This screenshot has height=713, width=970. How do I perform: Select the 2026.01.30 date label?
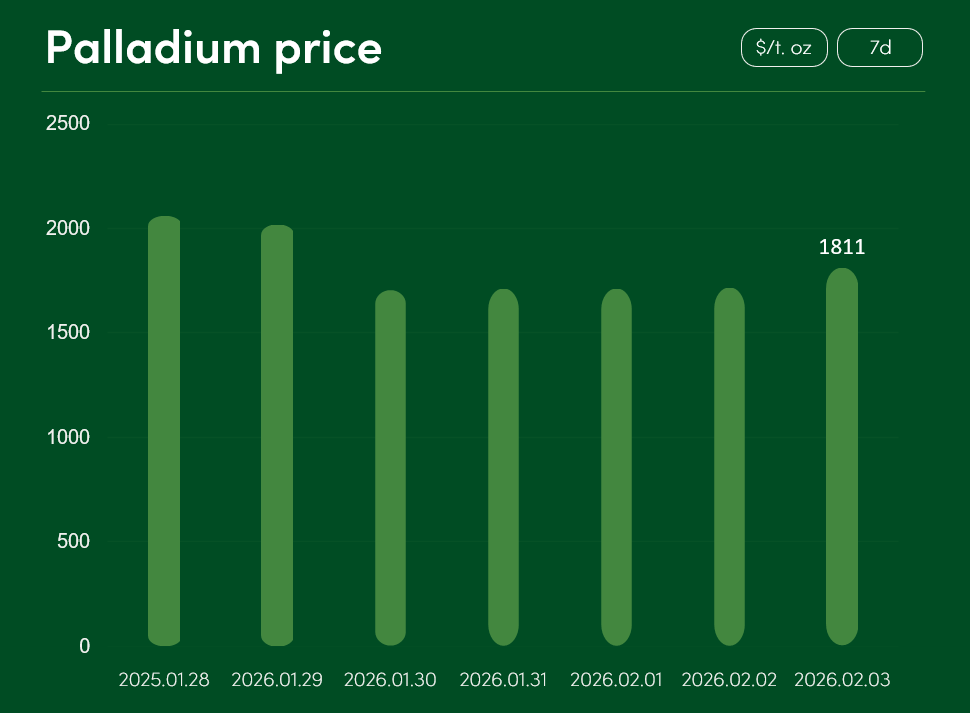tap(390, 680)
